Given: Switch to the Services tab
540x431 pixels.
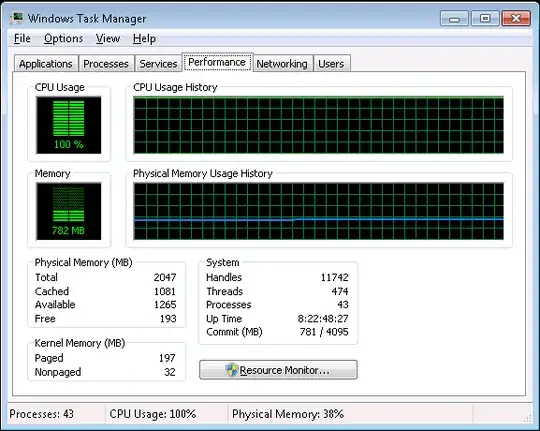Looking at the screenshot, I should point(158,64).
